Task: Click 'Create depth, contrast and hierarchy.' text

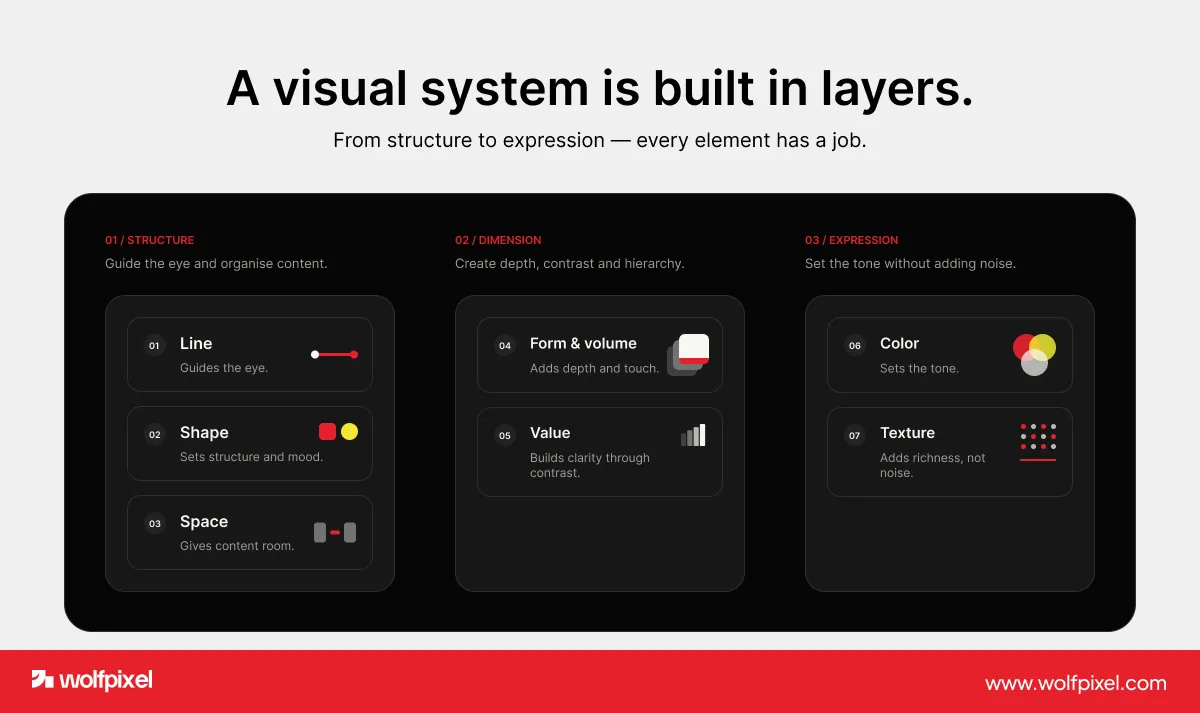Action: click(570, 264)
